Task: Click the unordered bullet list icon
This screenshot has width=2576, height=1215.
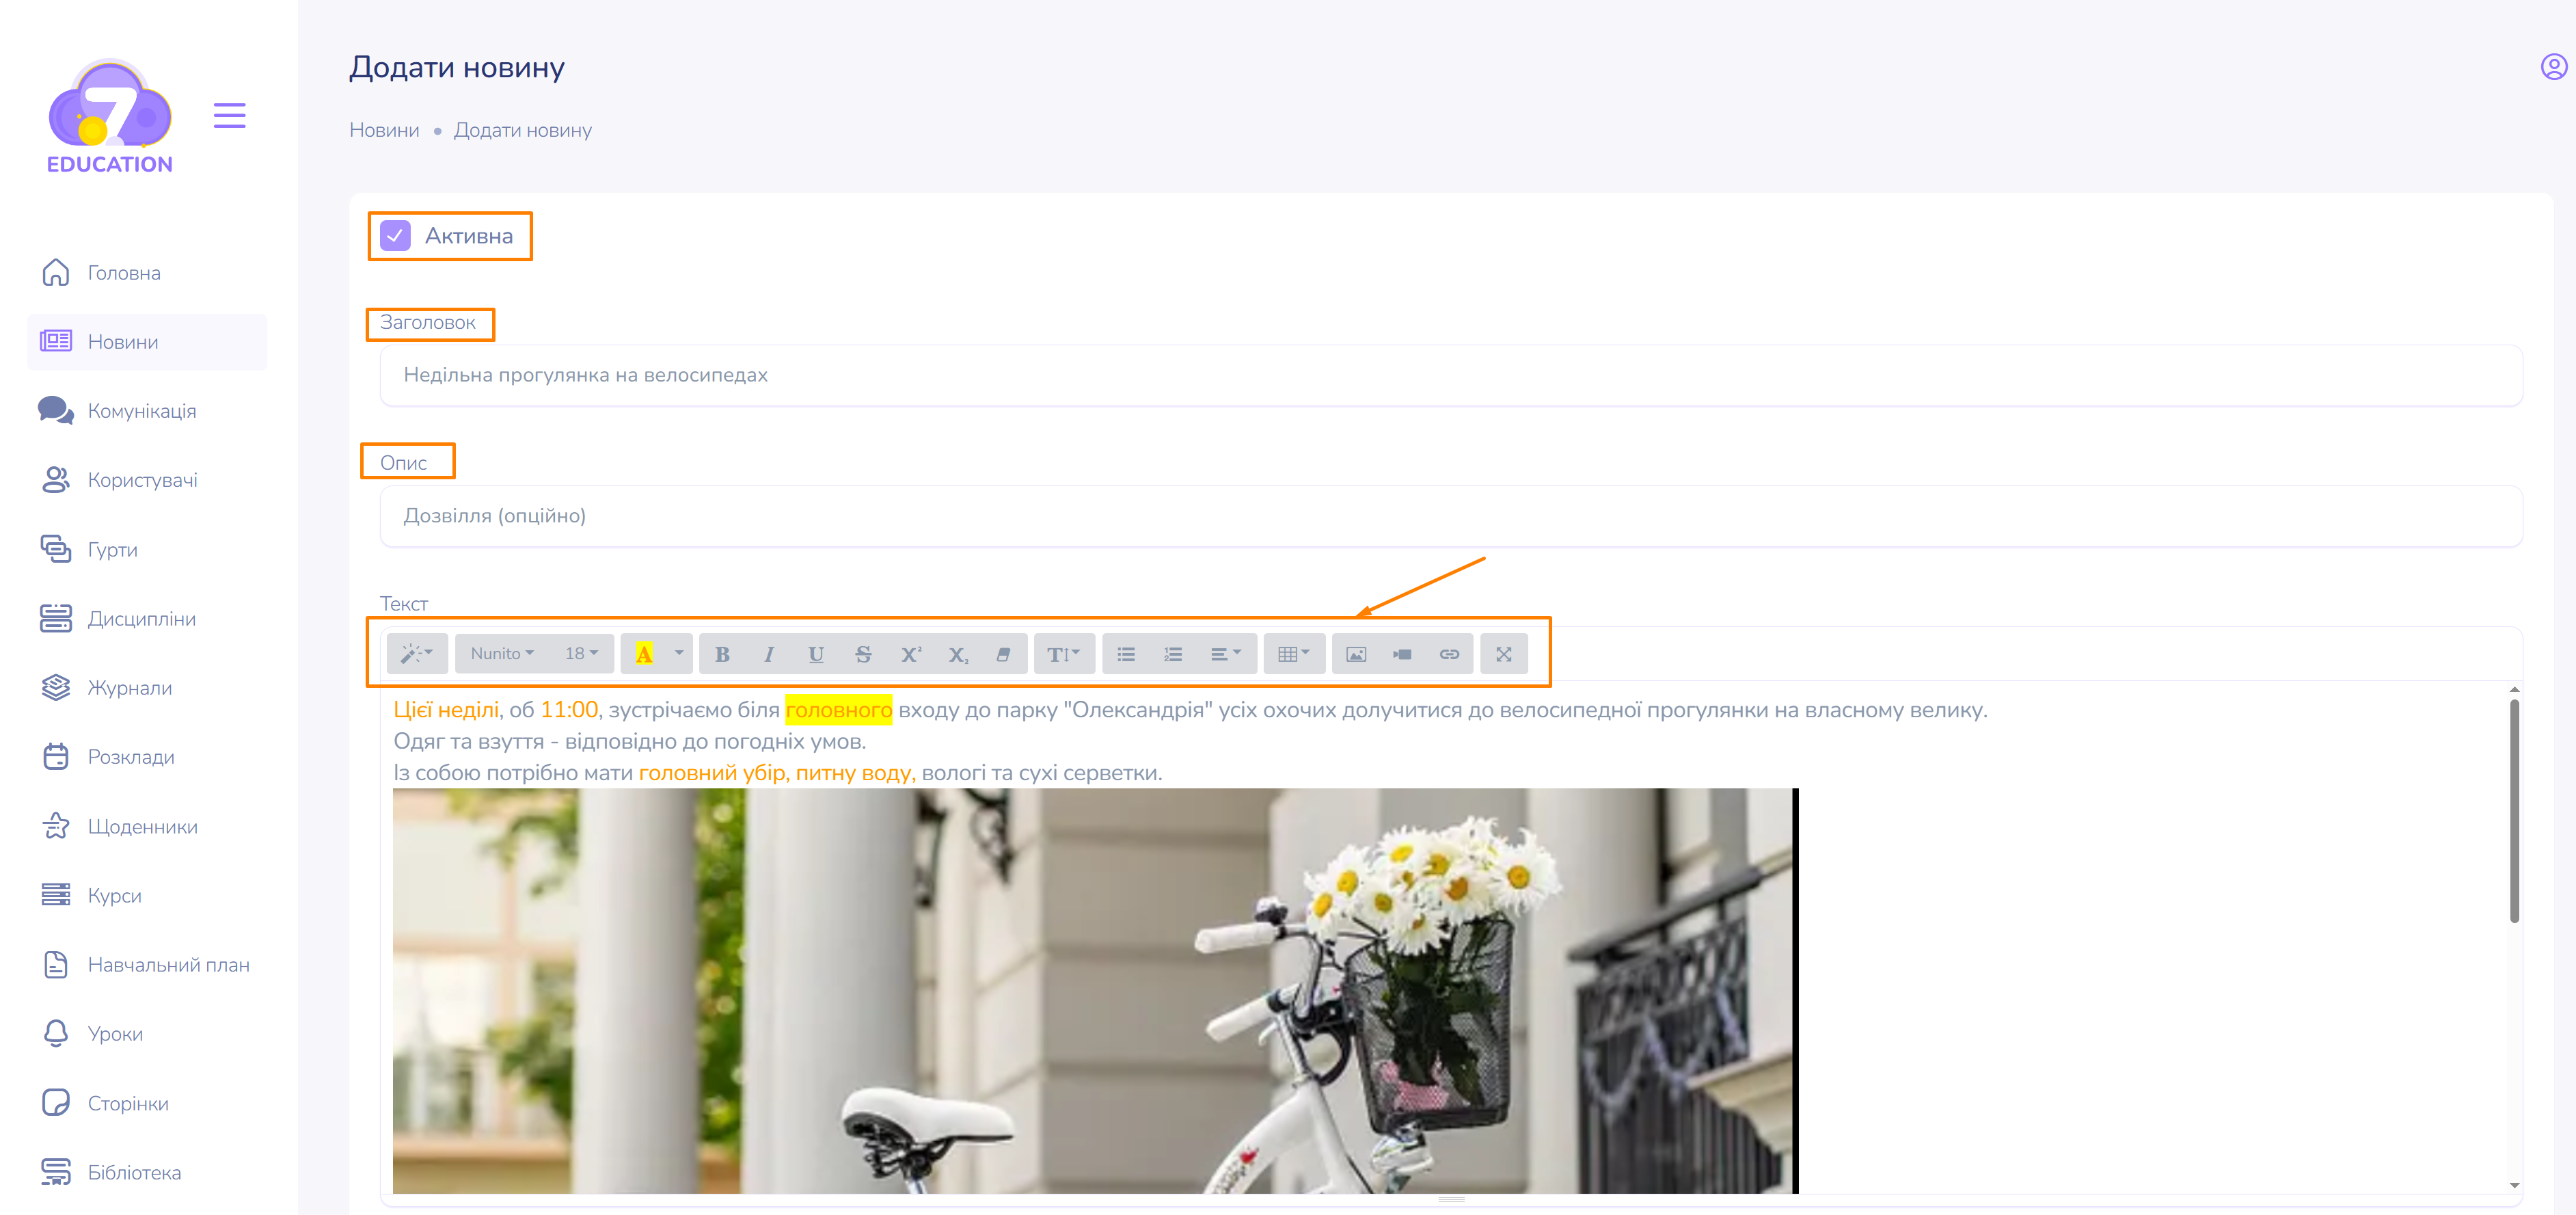Action: [1126, 654]
